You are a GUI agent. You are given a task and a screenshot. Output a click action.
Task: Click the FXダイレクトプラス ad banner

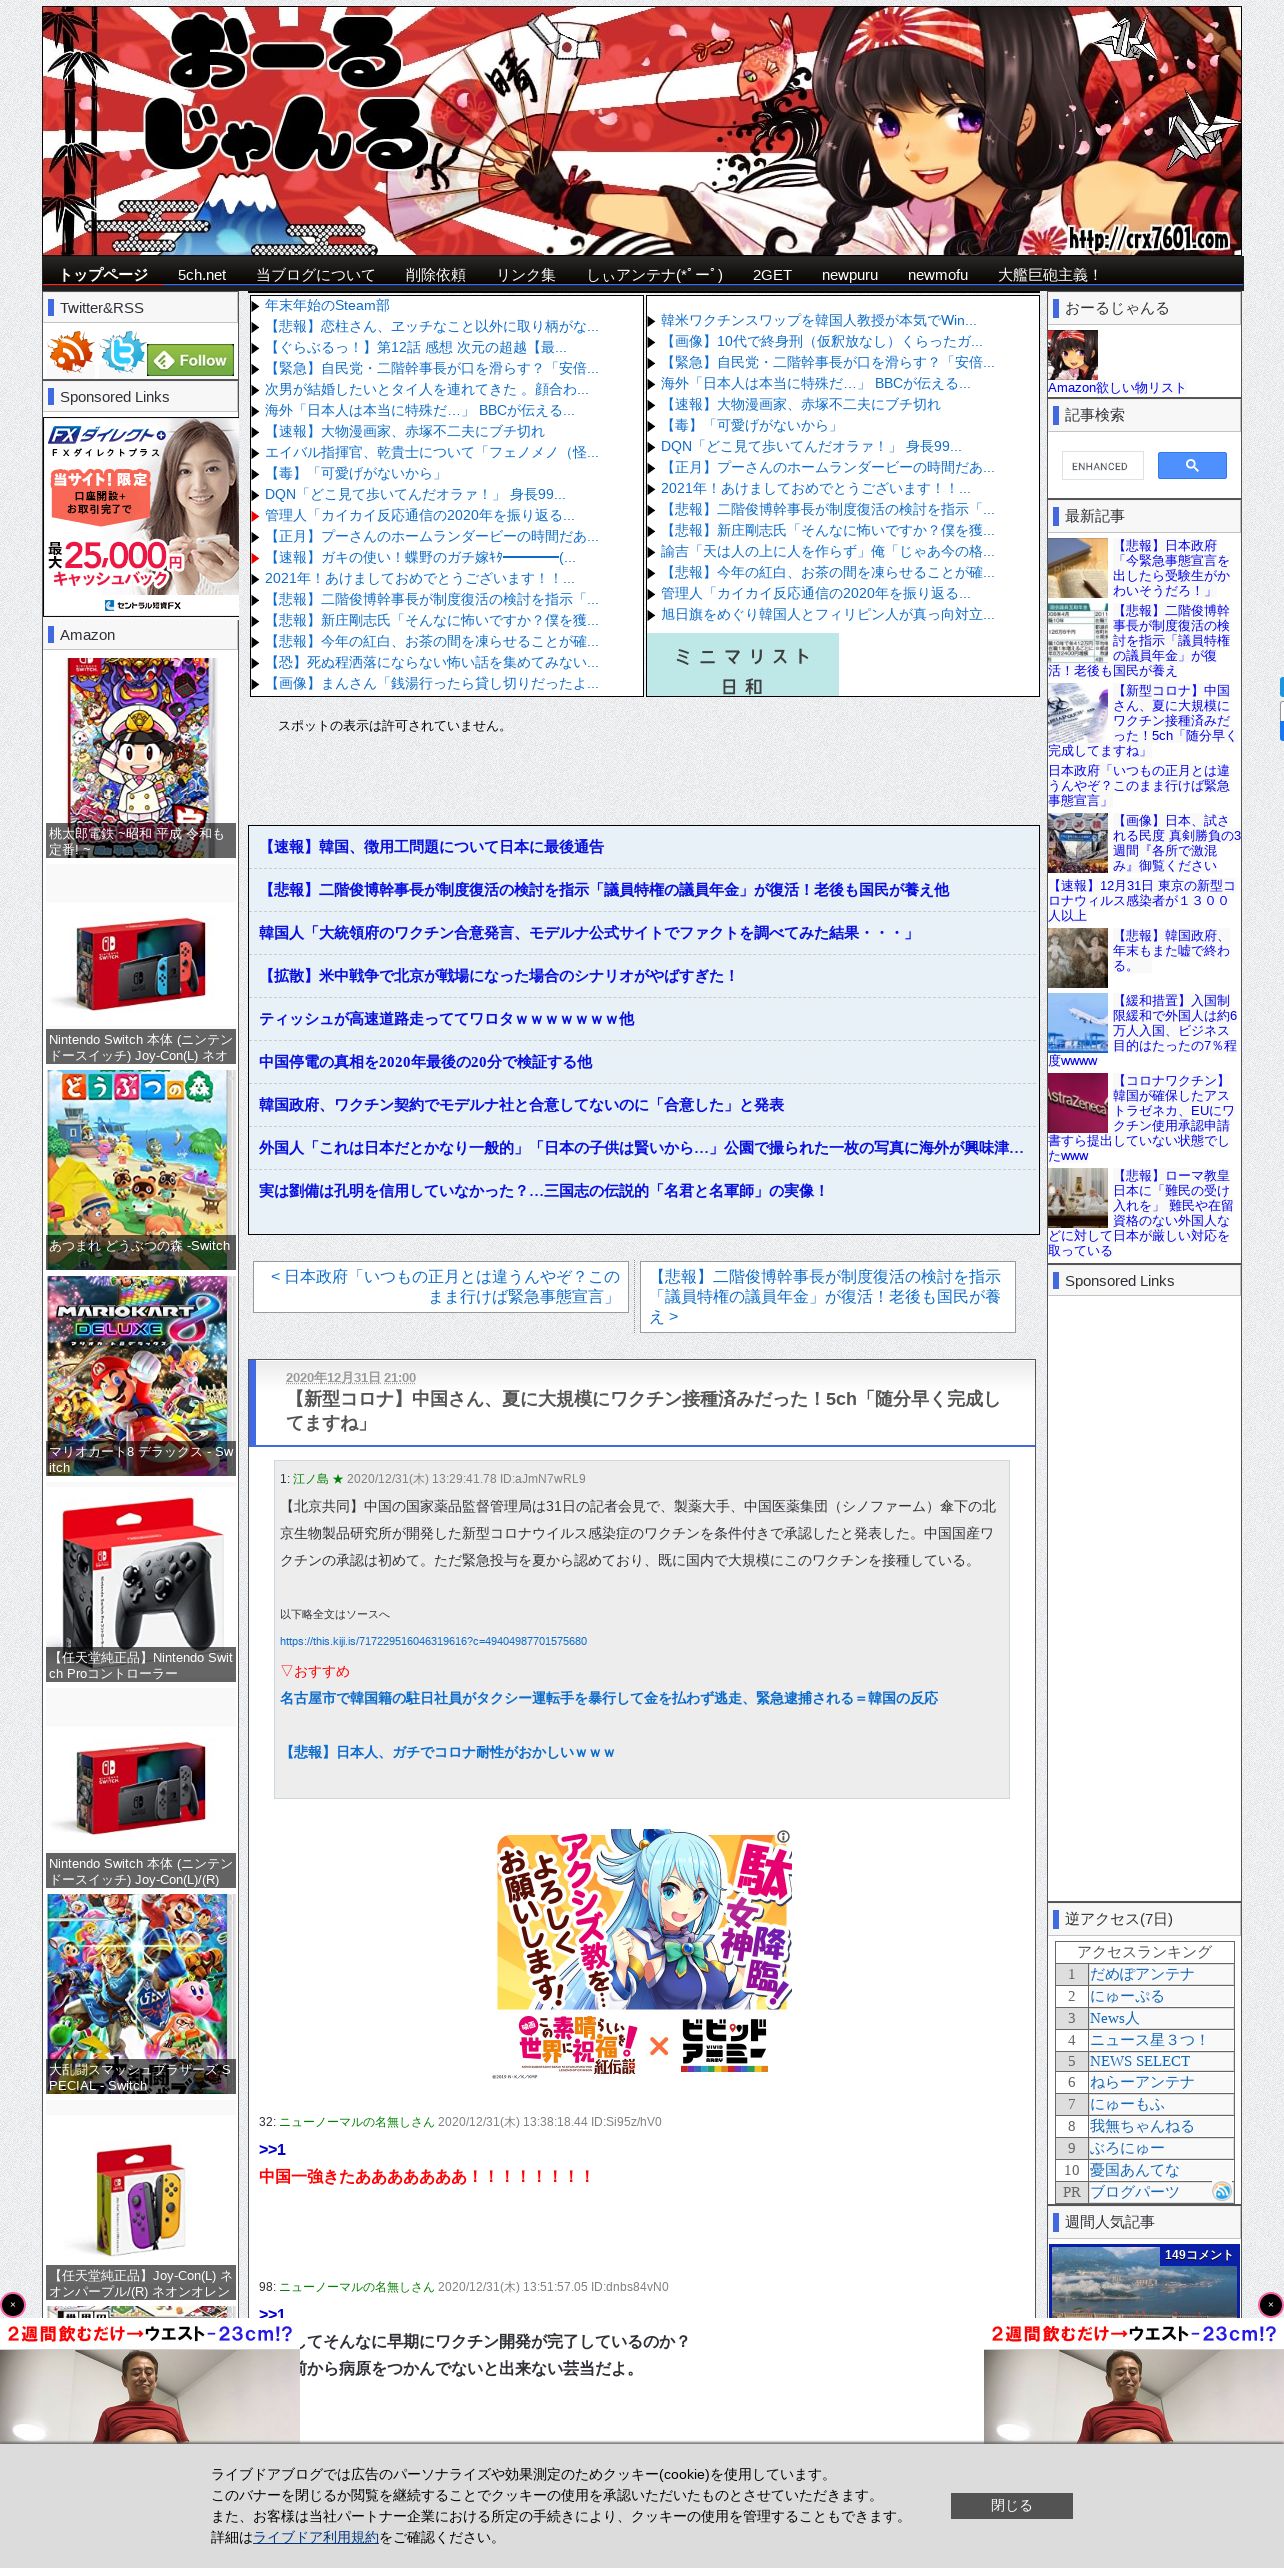(x=140, y=517)
